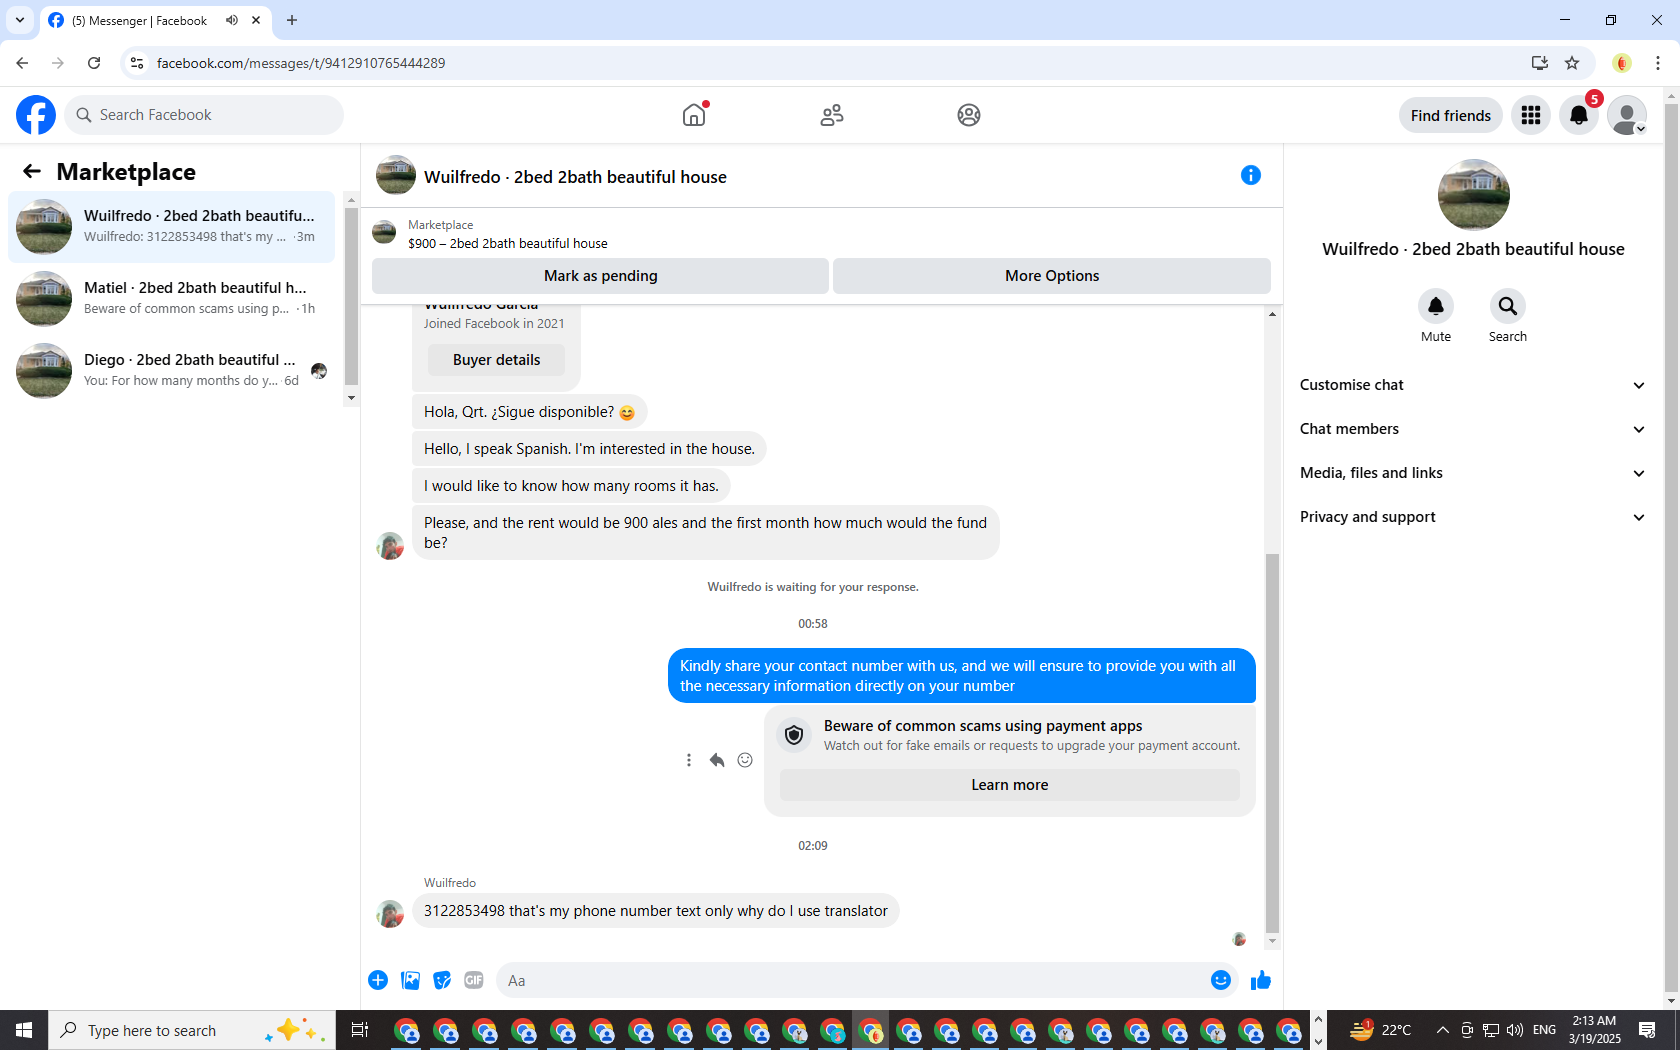Screen dimensions: 1680x1050
Task: Click the Search Facebook field
Action: pyautogui.click(x=204, y=115)
